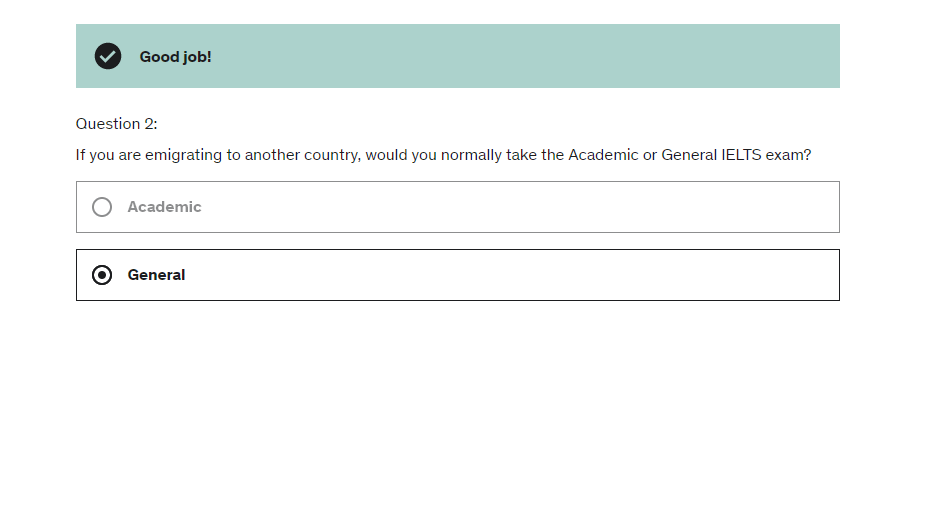
Task: Click the "General" answer label
Action: [x=156, y=275]
